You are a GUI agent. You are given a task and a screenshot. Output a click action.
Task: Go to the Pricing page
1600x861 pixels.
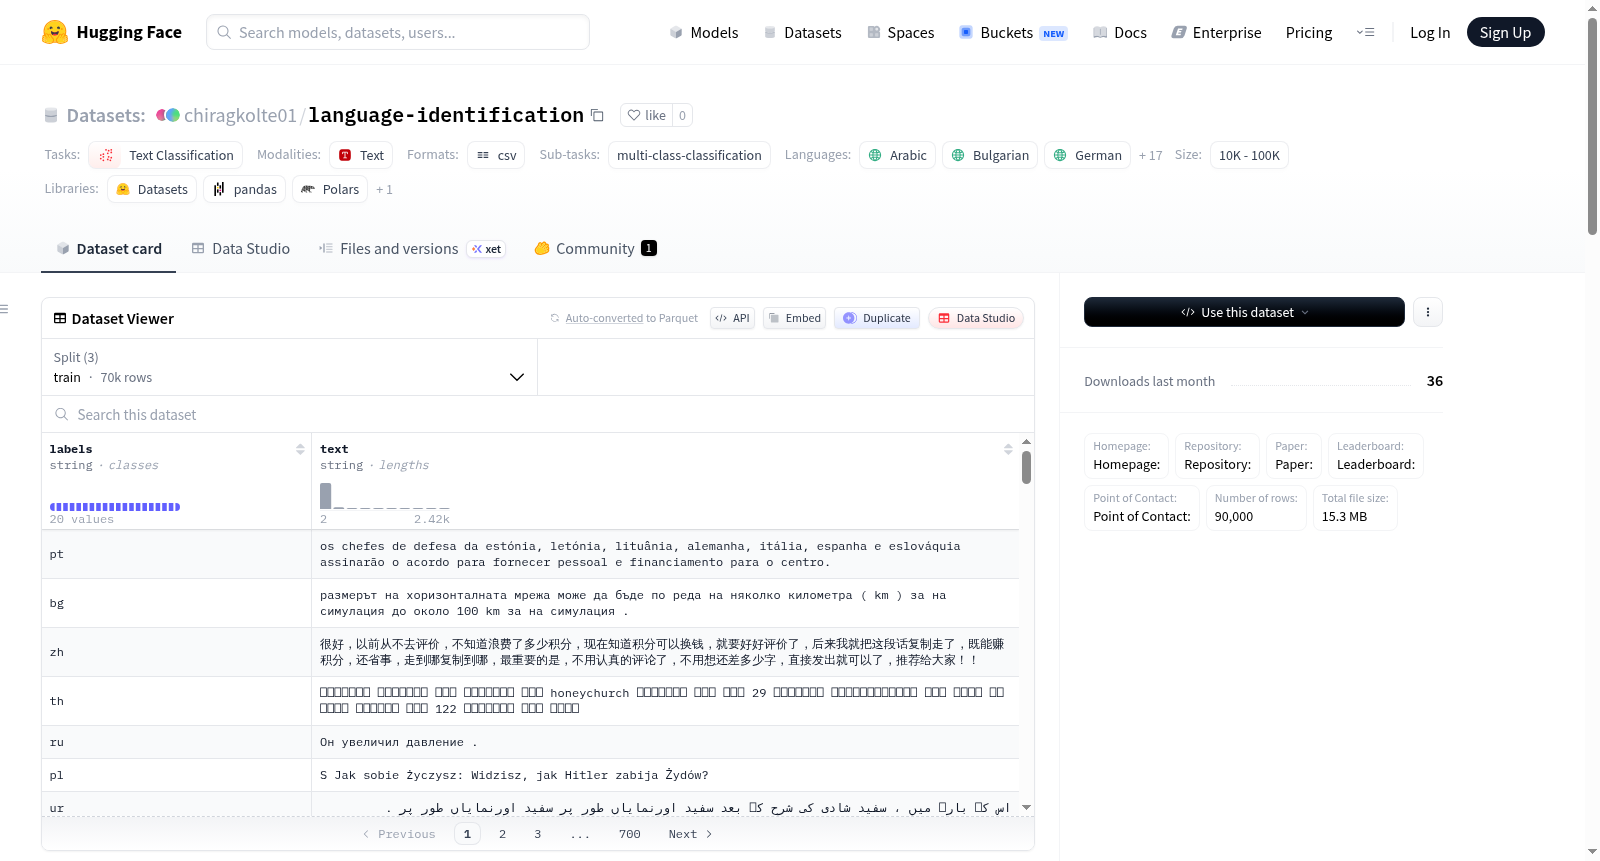coord(1309,33)
